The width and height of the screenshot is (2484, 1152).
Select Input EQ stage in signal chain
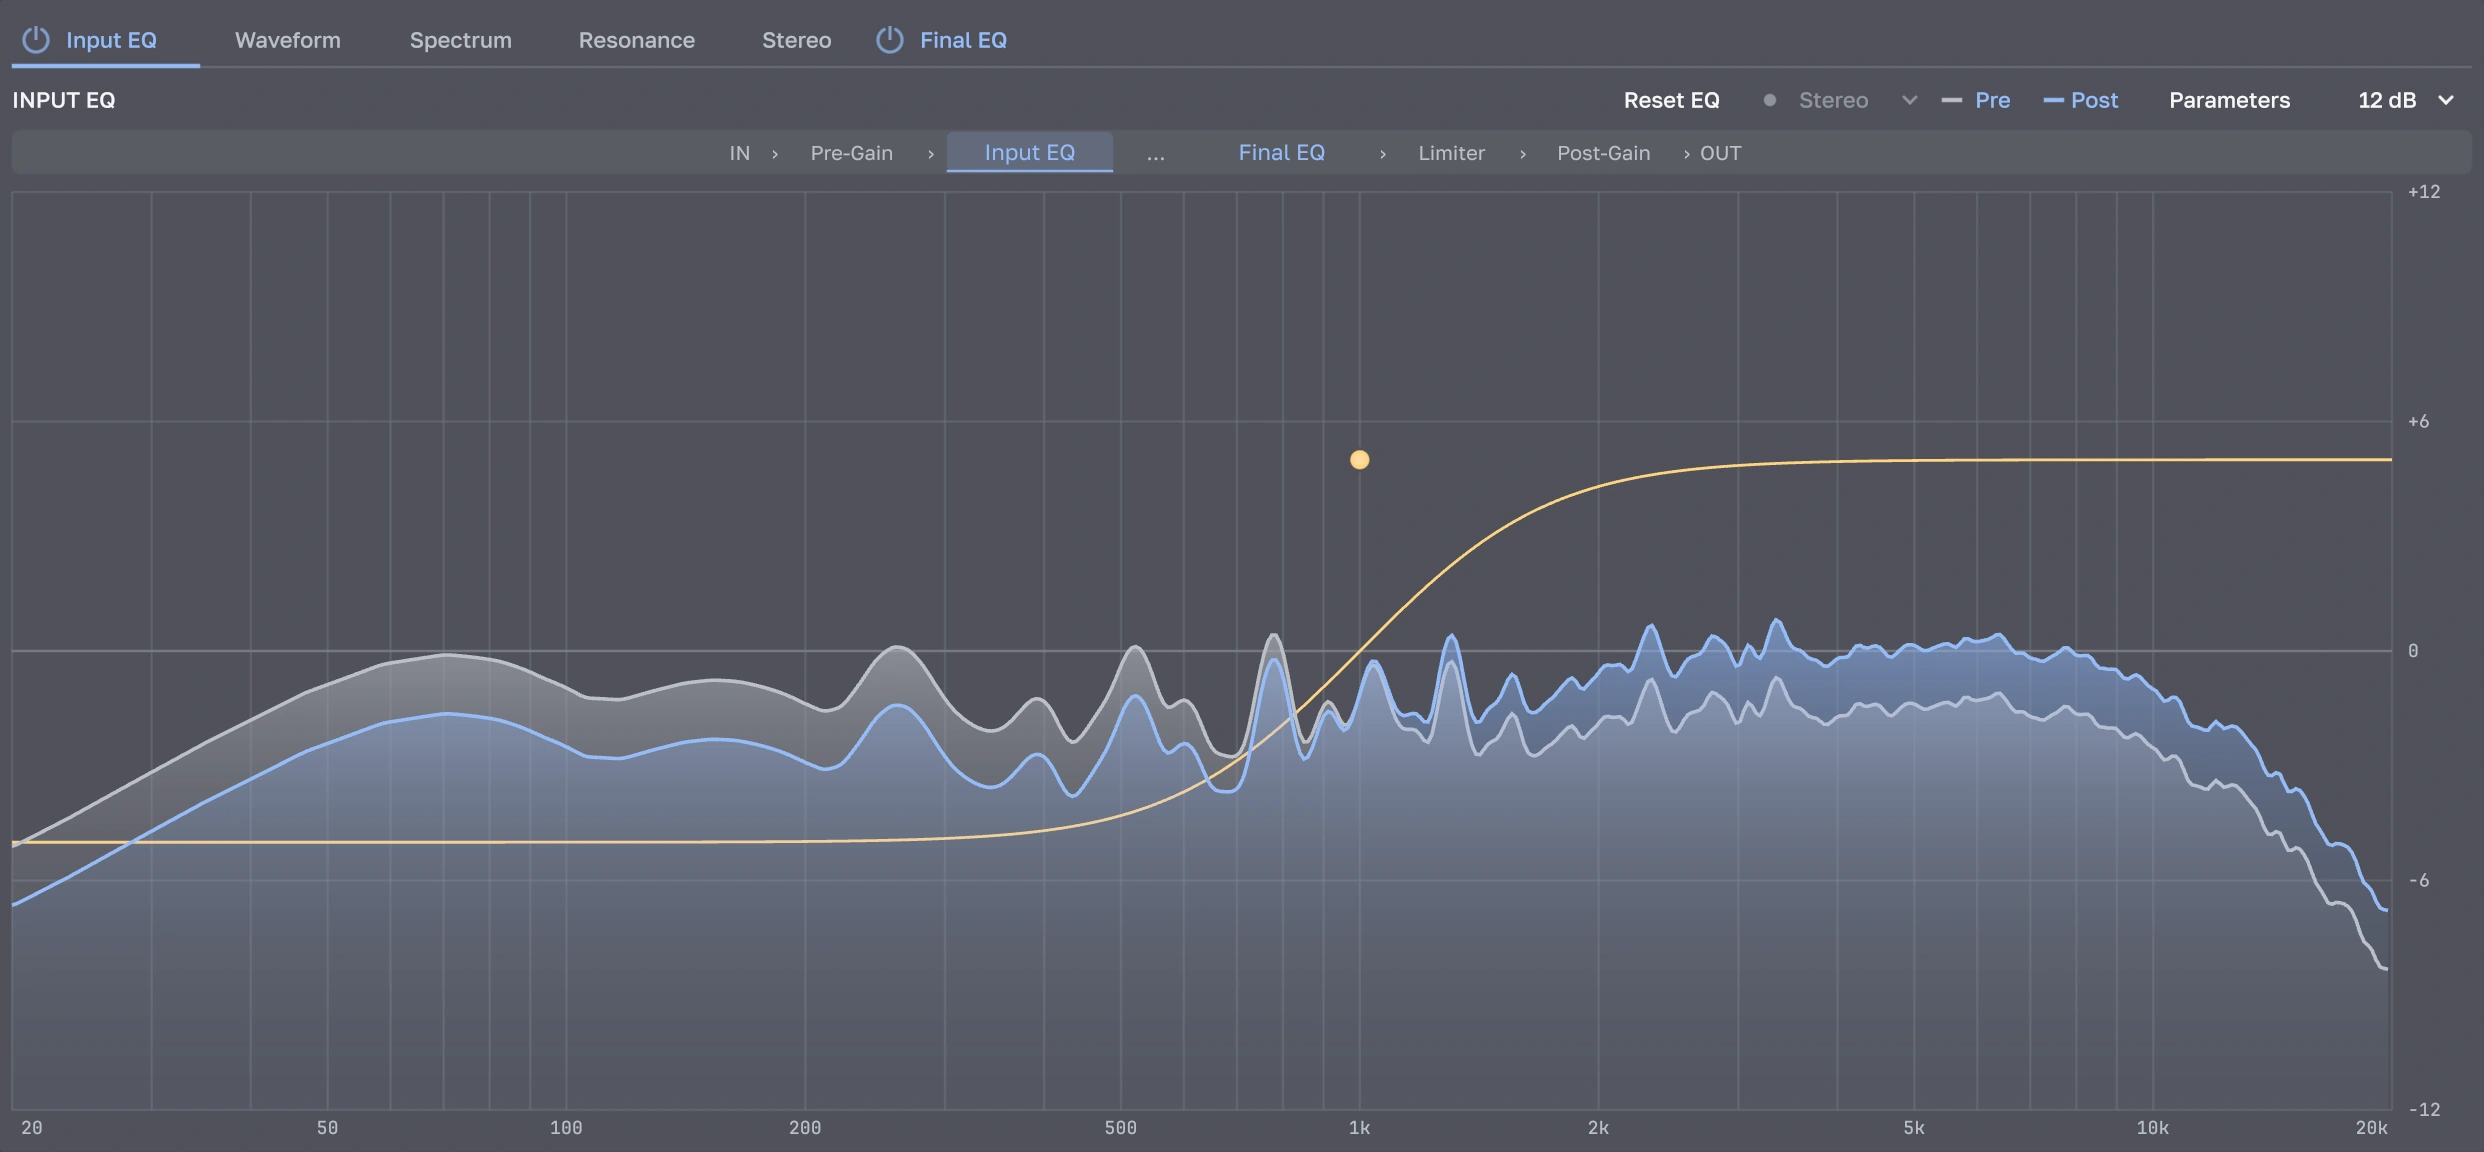coord(1030,152)
